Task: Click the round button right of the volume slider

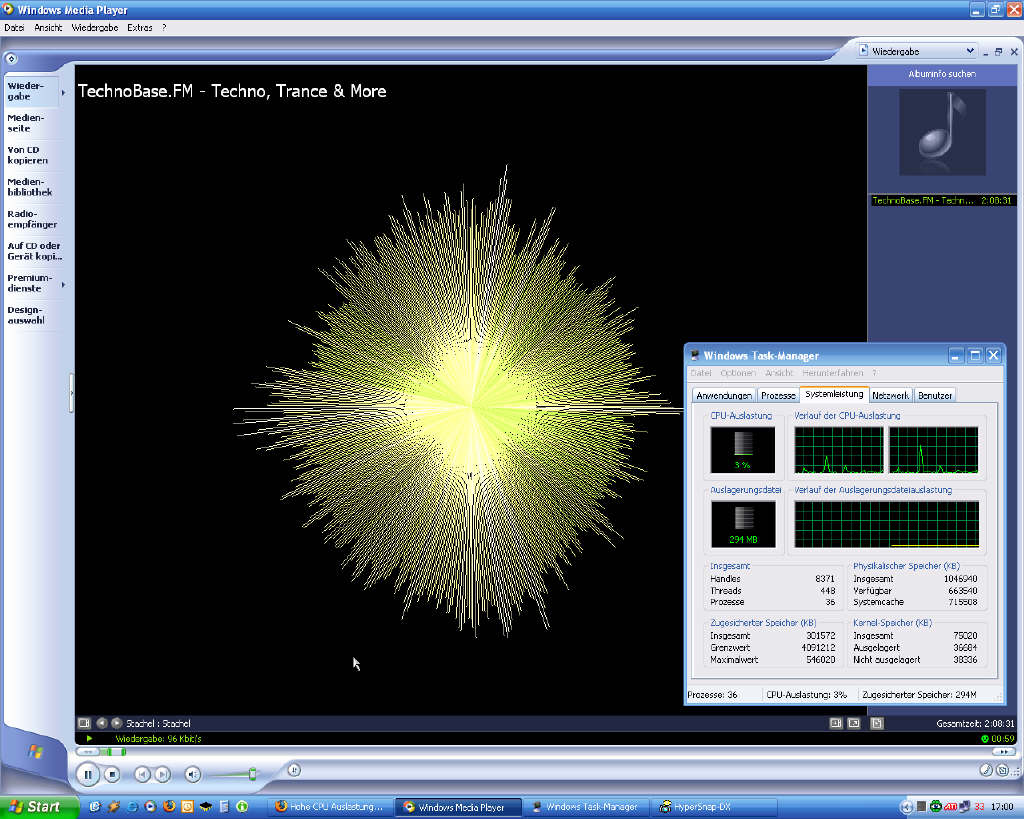Action: [294, 770]
